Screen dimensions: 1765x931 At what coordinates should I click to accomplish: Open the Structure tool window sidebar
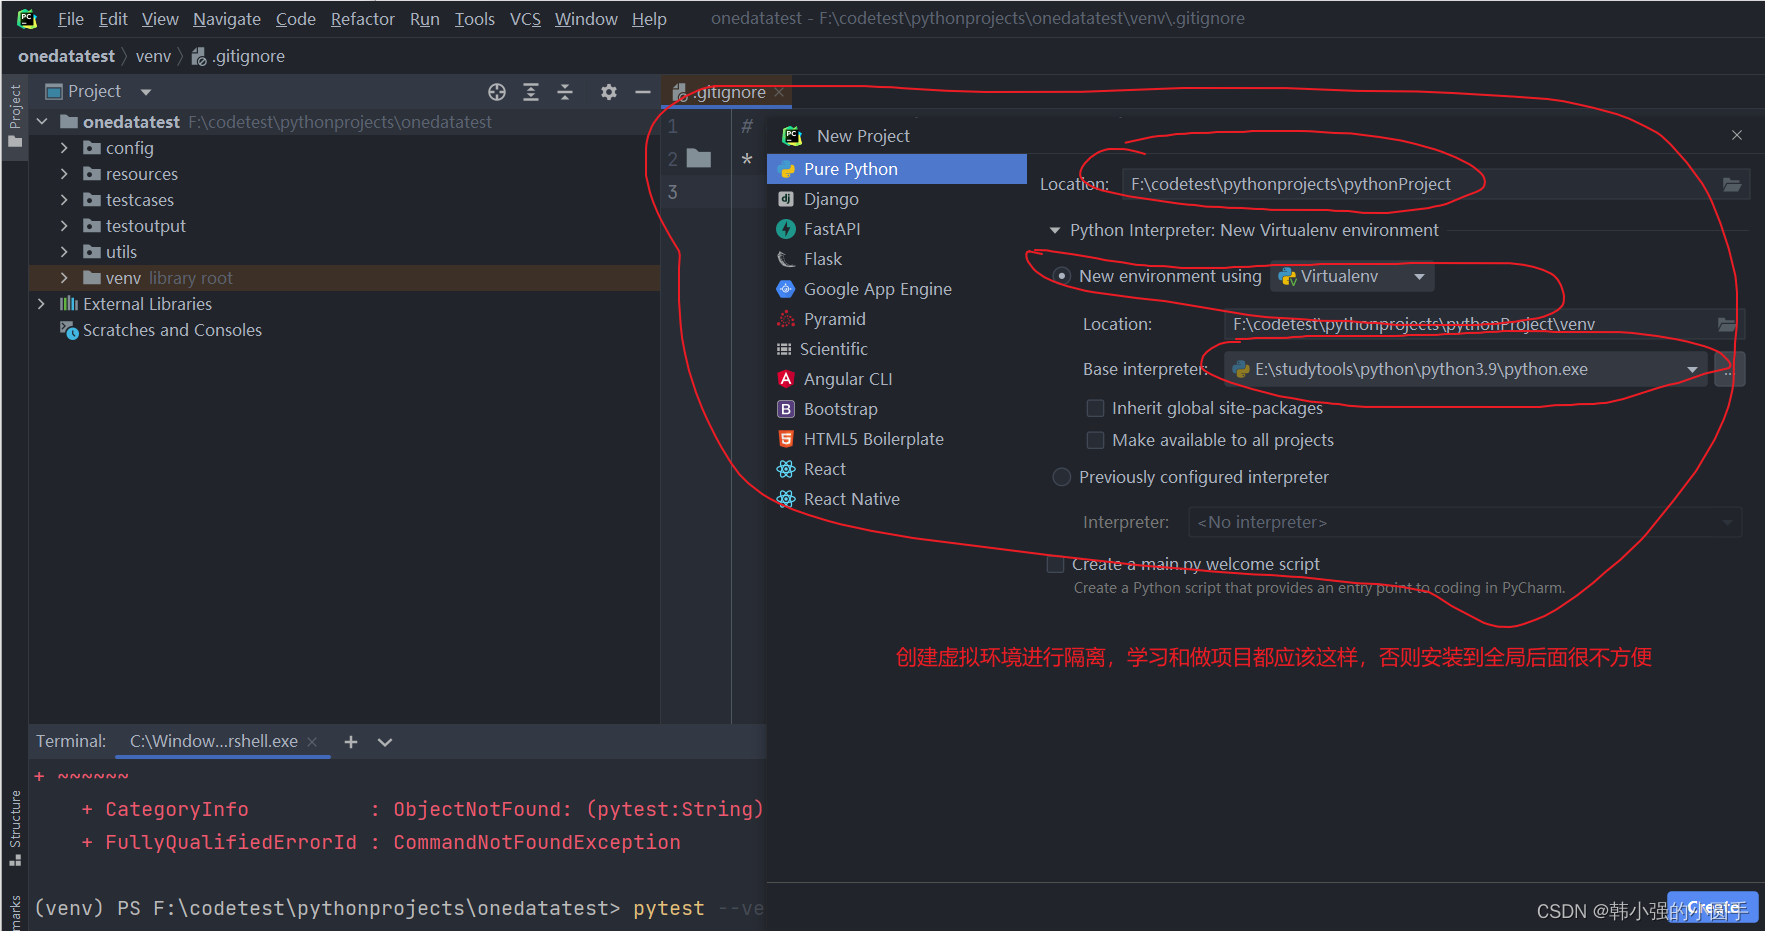click(x=15, y=828)
